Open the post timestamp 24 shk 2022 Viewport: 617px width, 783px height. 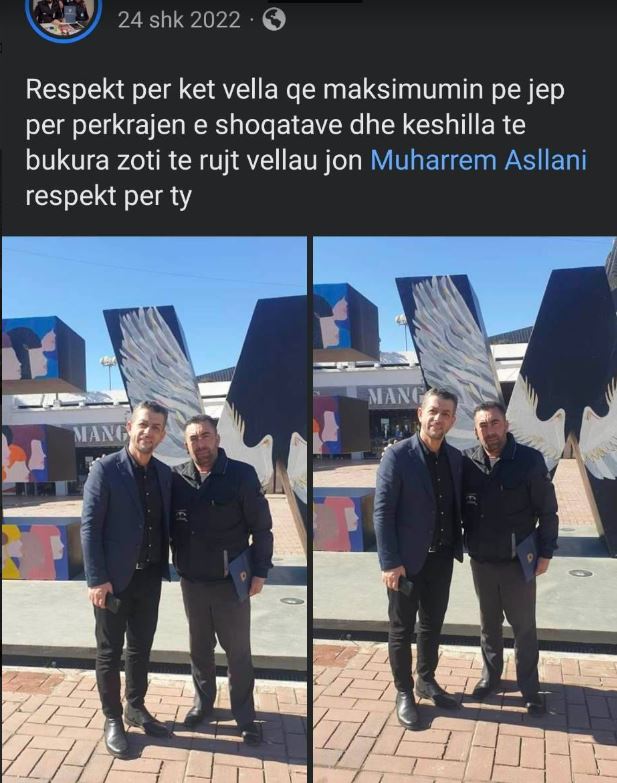179,20
